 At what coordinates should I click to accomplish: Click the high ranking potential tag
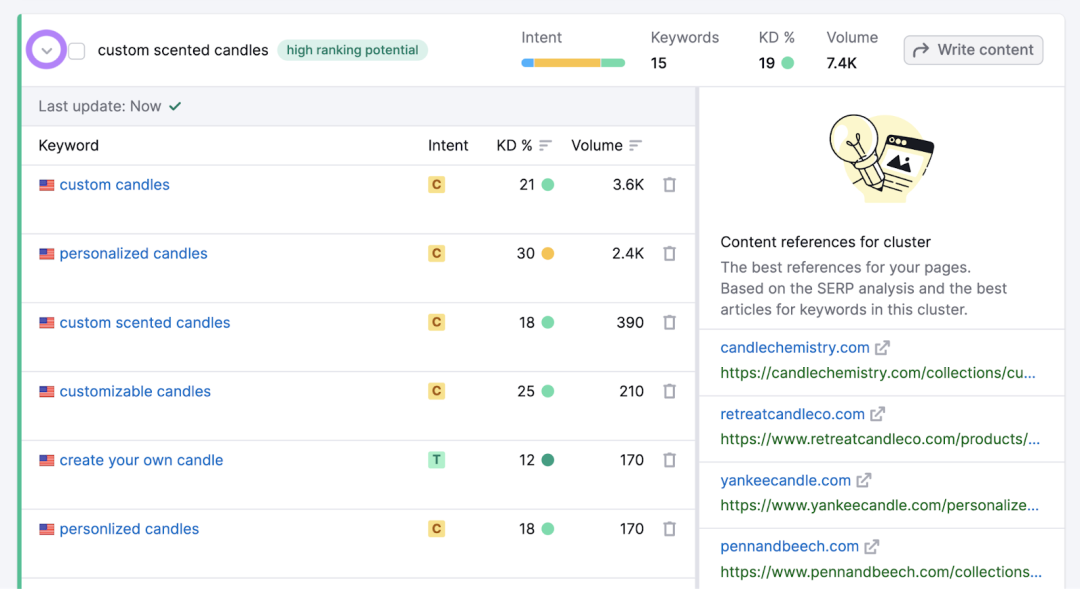(x=352, y=50)
